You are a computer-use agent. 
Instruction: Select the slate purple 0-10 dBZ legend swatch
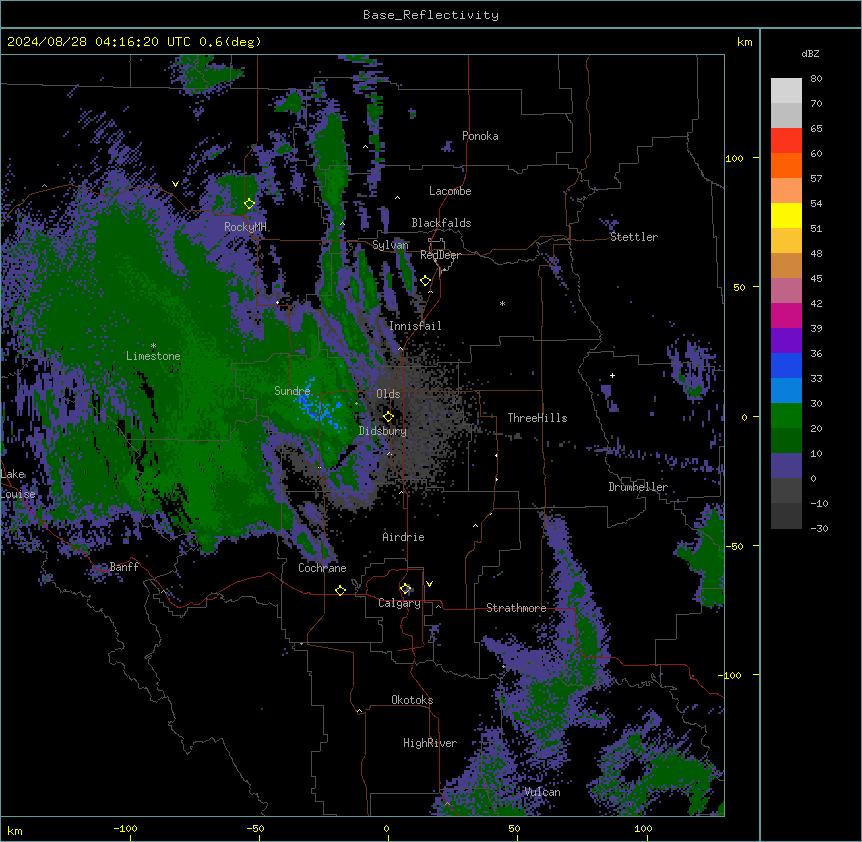(786, 466)
